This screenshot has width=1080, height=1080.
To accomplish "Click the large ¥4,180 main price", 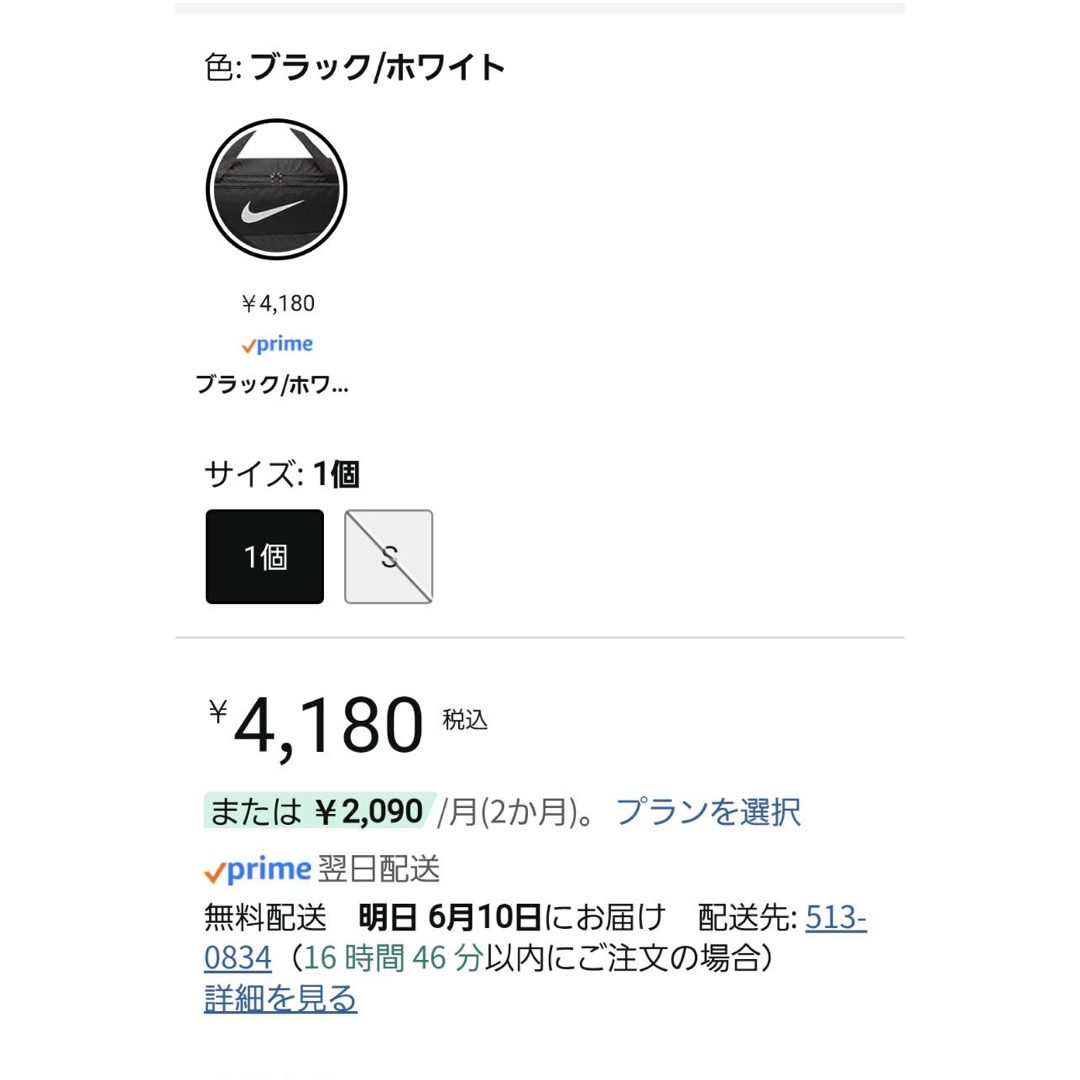I will click(x=316, y=727).
